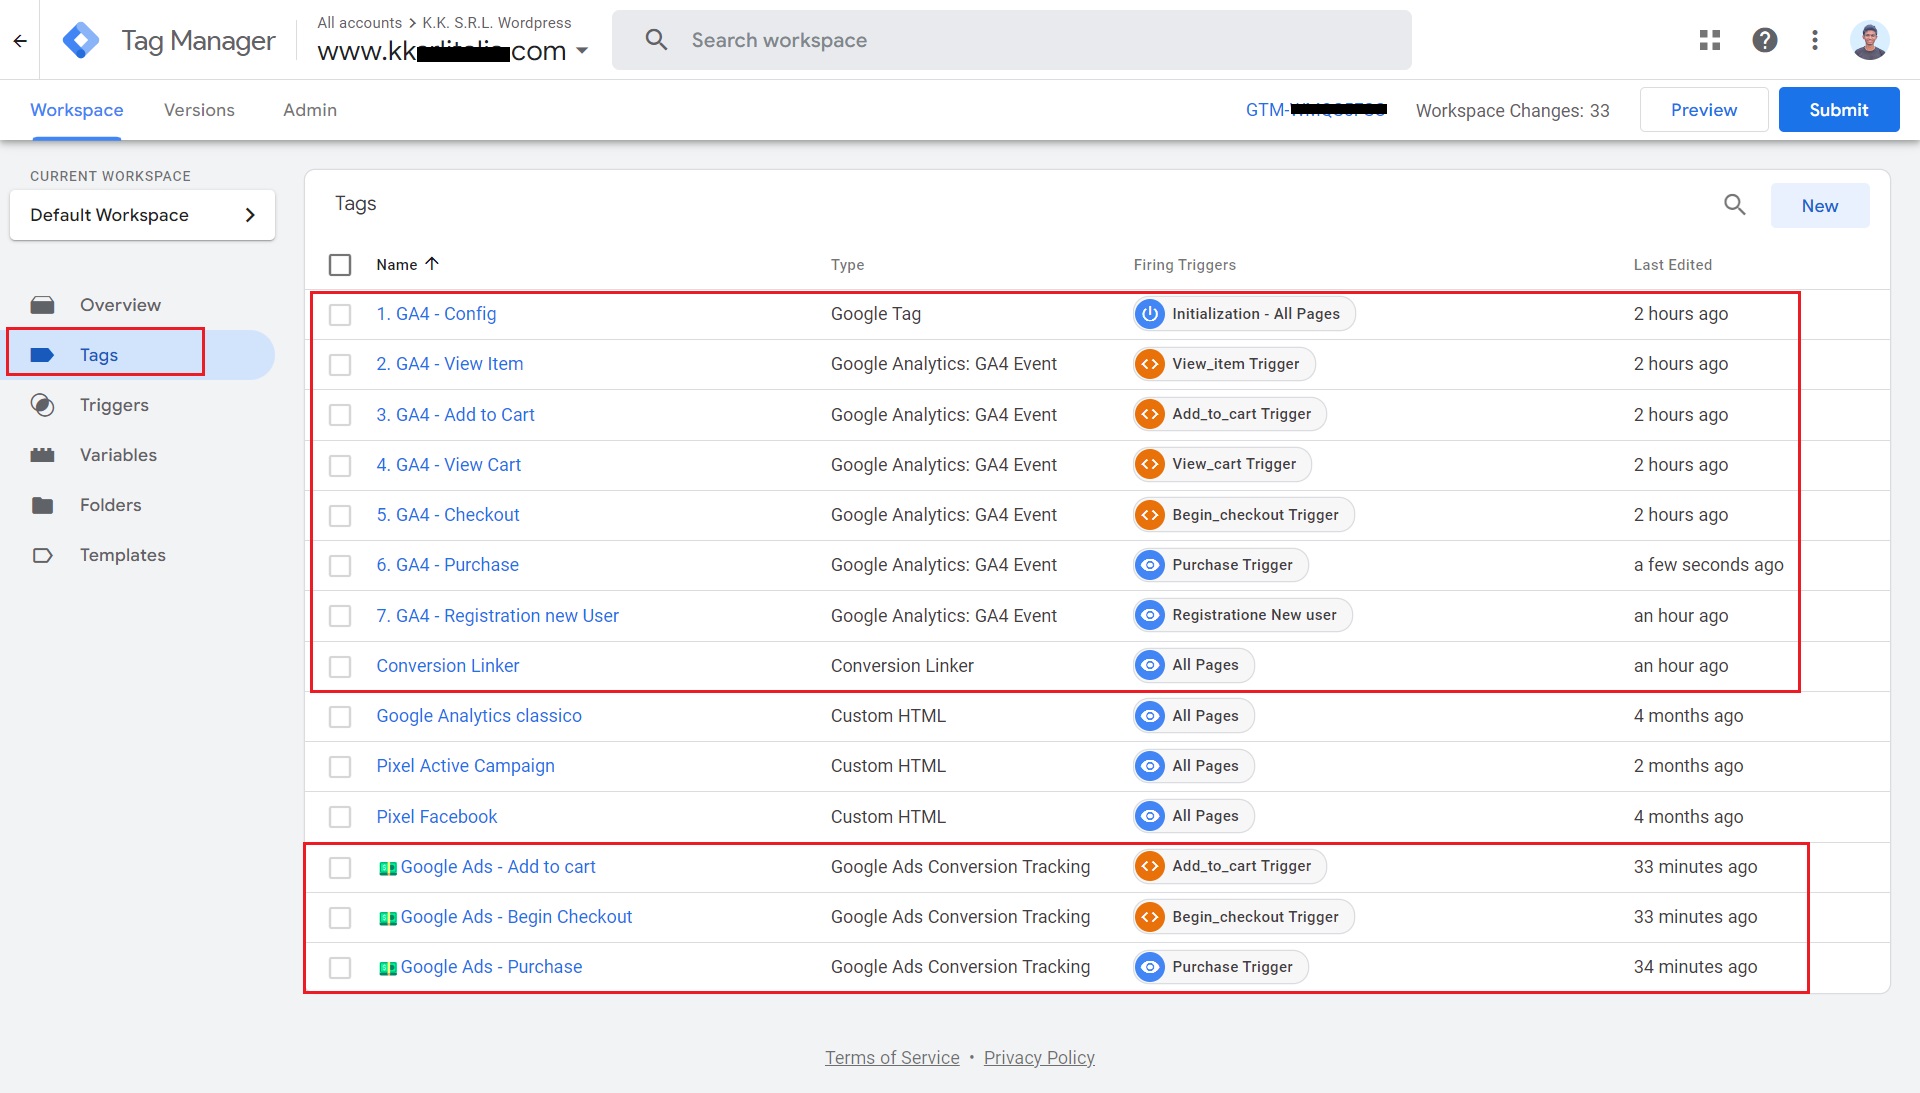Open the Google Ads - Purchase tag link
Screen dimensions: 1920x1093
click(491, 967)
